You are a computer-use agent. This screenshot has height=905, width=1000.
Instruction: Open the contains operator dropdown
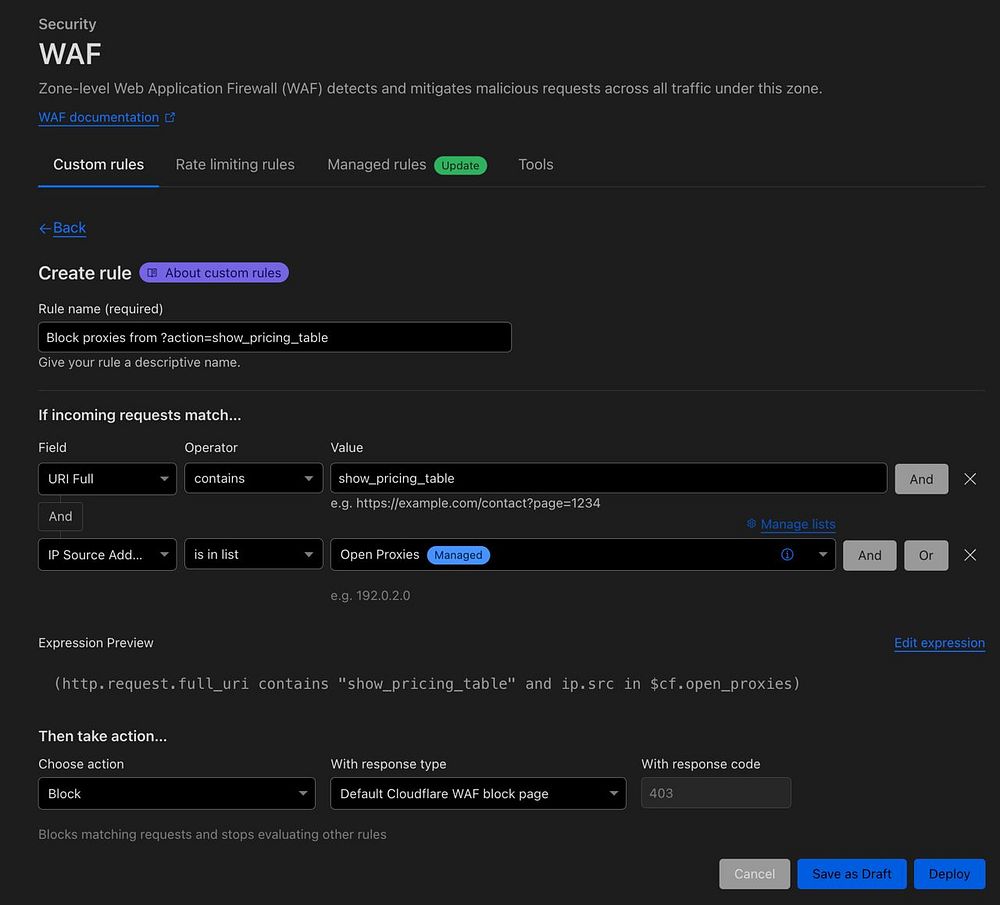(x=253, y=478)
